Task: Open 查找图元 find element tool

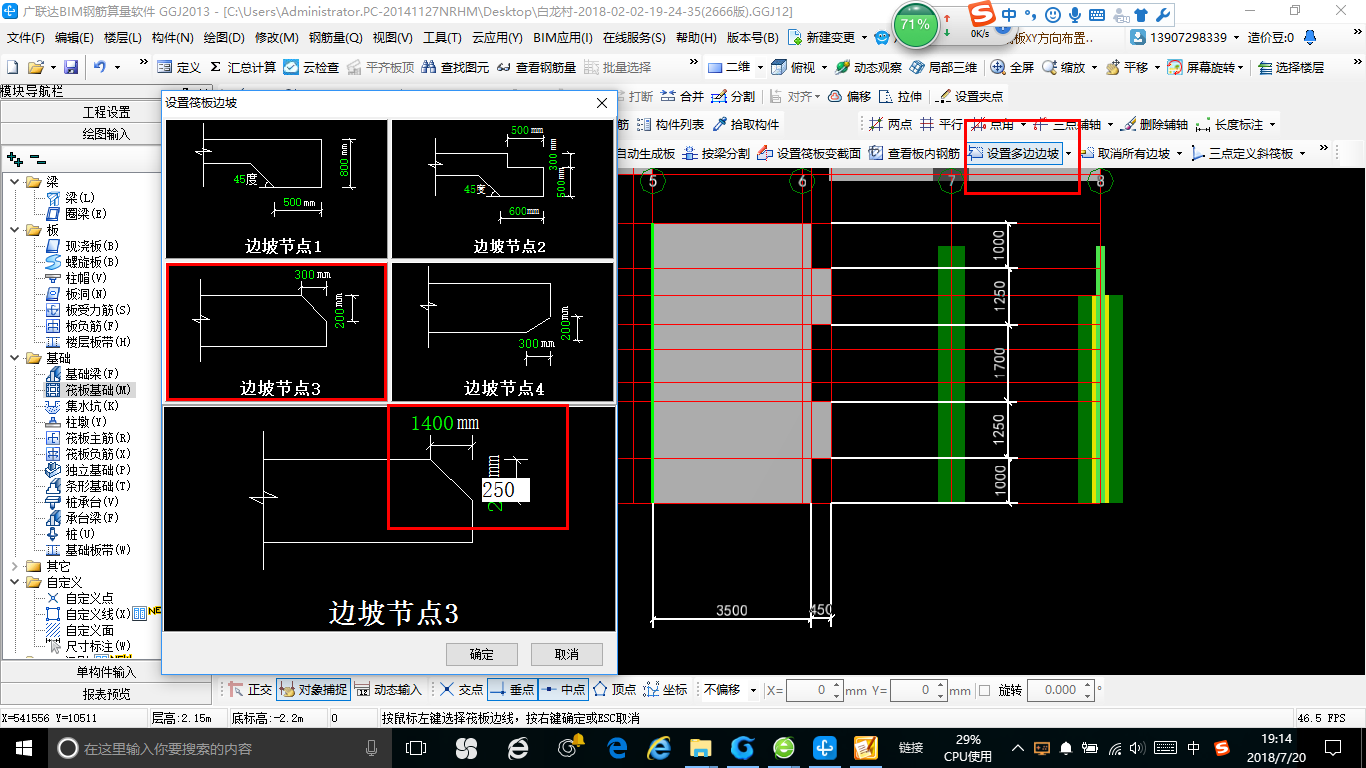Action: click(x=456, y=67)
